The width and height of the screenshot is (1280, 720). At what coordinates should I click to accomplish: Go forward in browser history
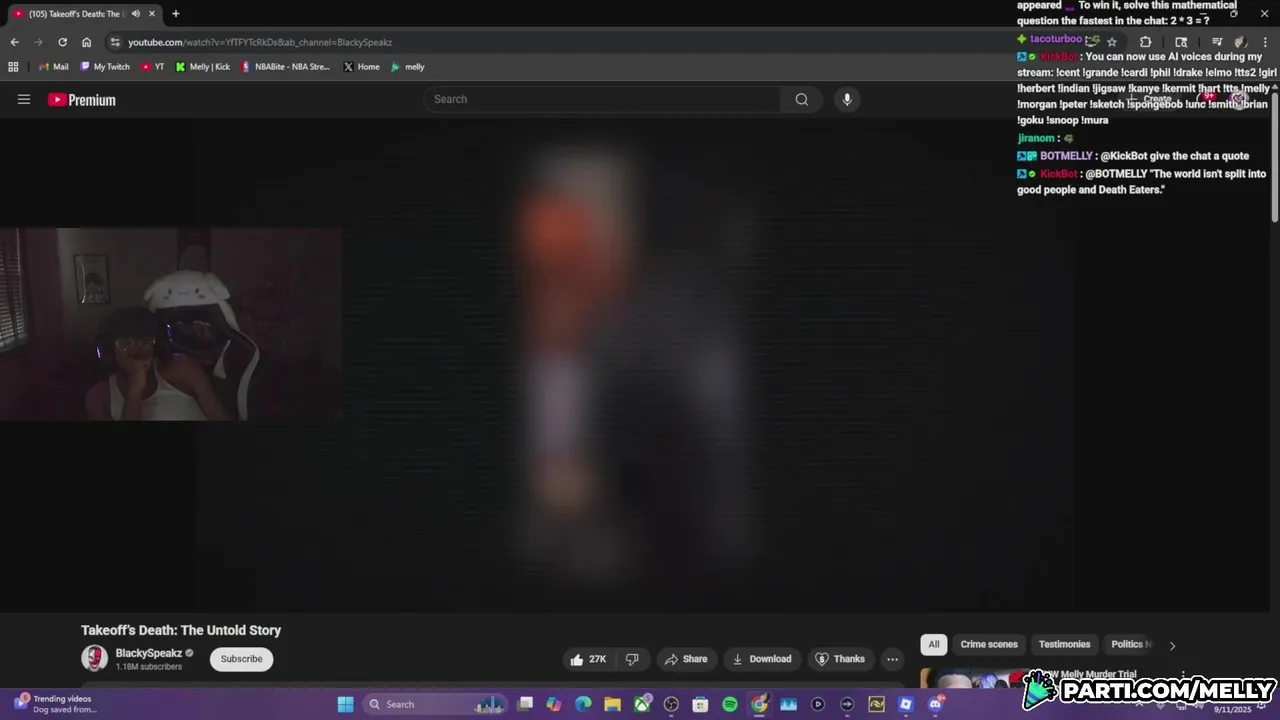tap(38, 42)
